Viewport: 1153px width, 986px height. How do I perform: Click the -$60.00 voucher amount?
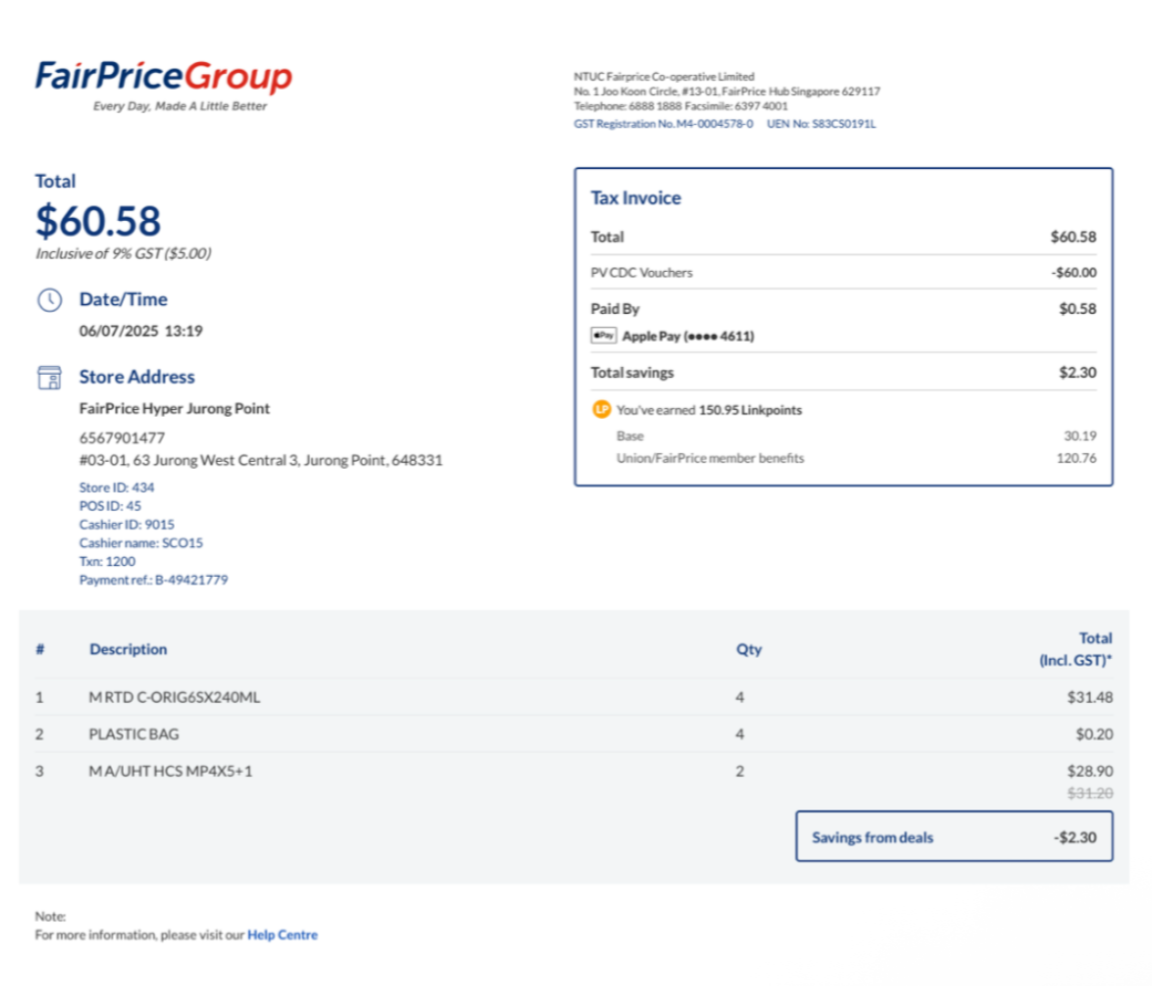pos(1074,273)
